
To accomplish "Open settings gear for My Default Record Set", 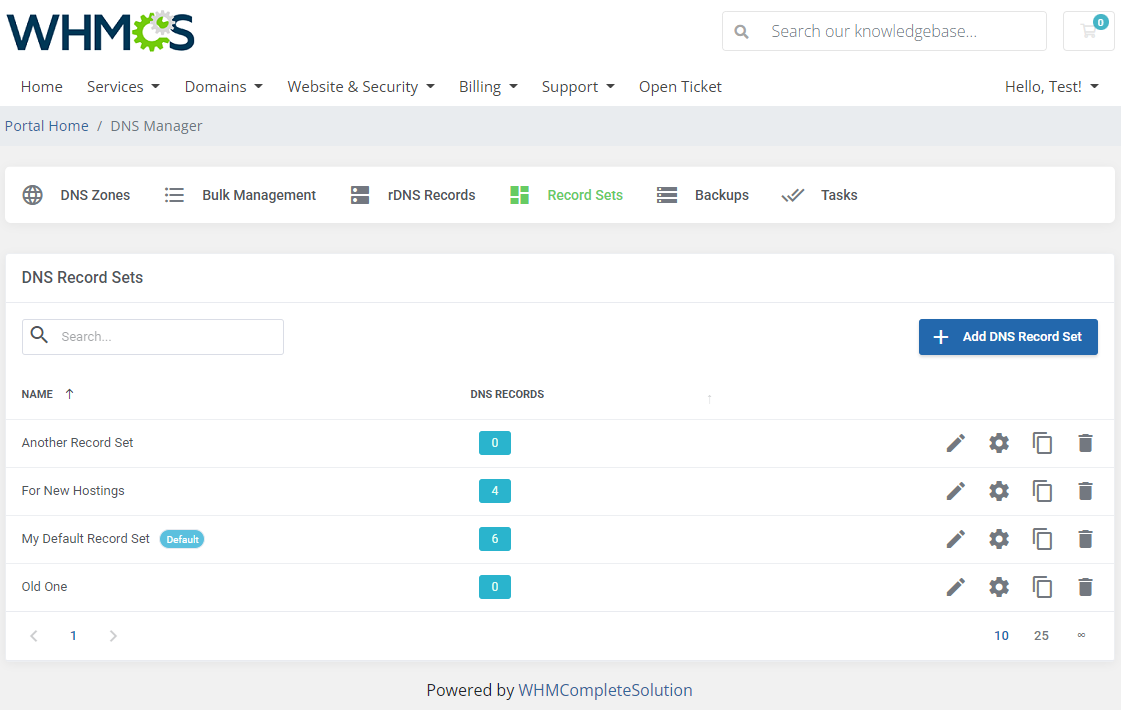I will [999, 539].
